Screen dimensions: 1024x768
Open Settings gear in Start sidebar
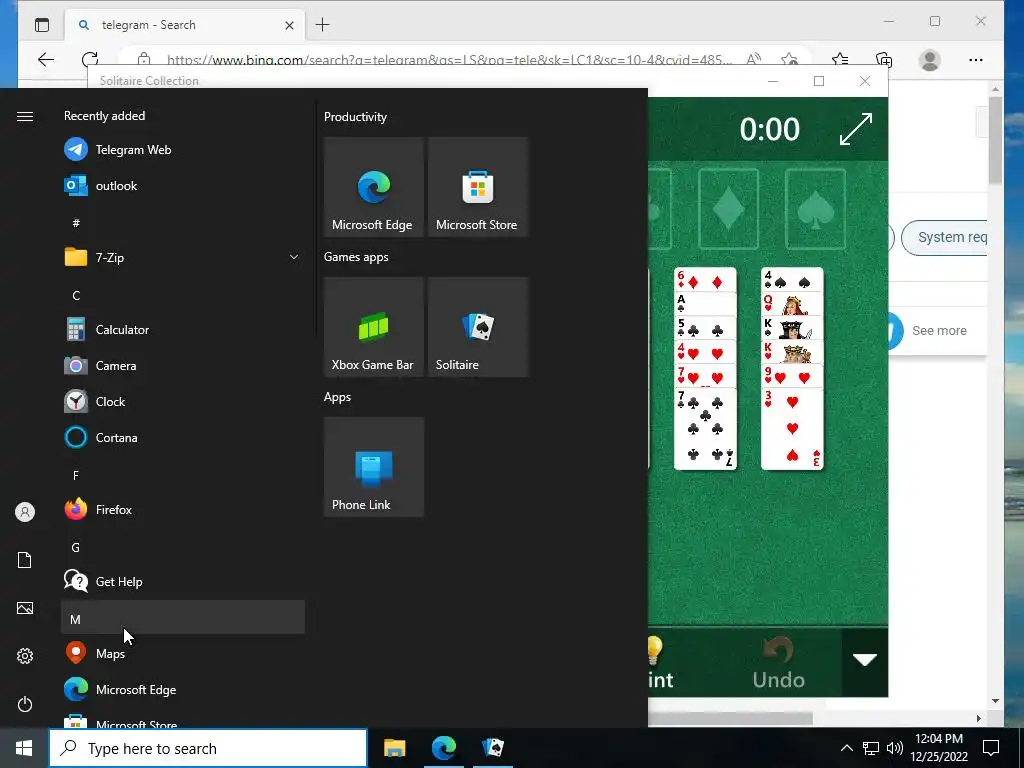pyautogui.click(x=25, y=656)
